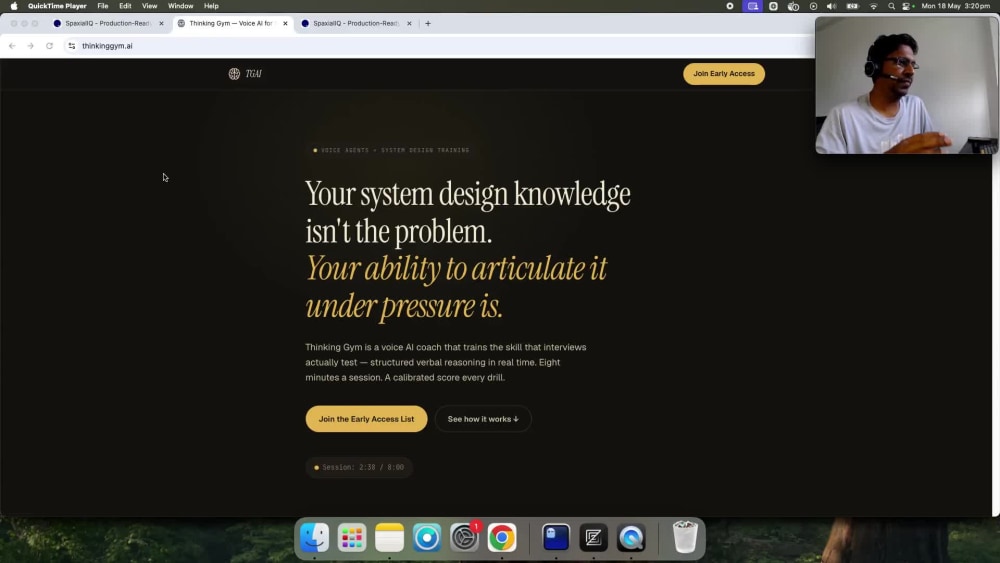
Task: Open the Wi-Fi menu
Action: 873,6
